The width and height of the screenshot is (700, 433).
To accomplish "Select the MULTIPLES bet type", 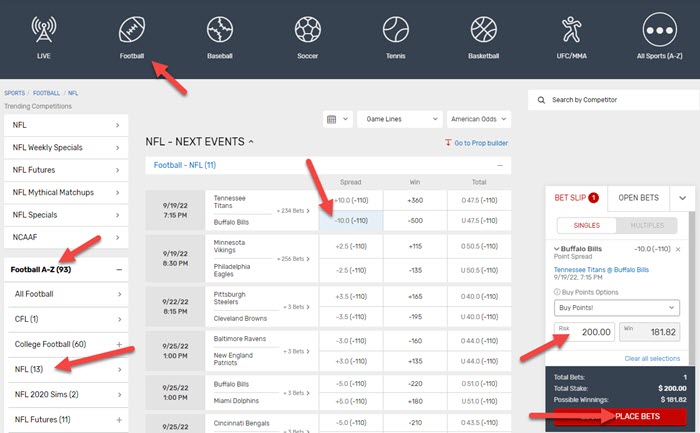I will 646,227.
